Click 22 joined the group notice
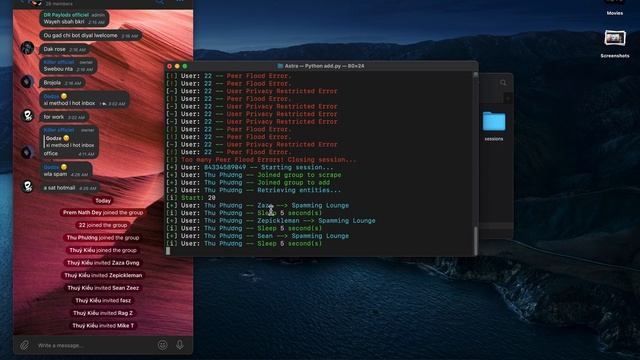The height and width of the screenshot is (360, 640). [103, 225]
